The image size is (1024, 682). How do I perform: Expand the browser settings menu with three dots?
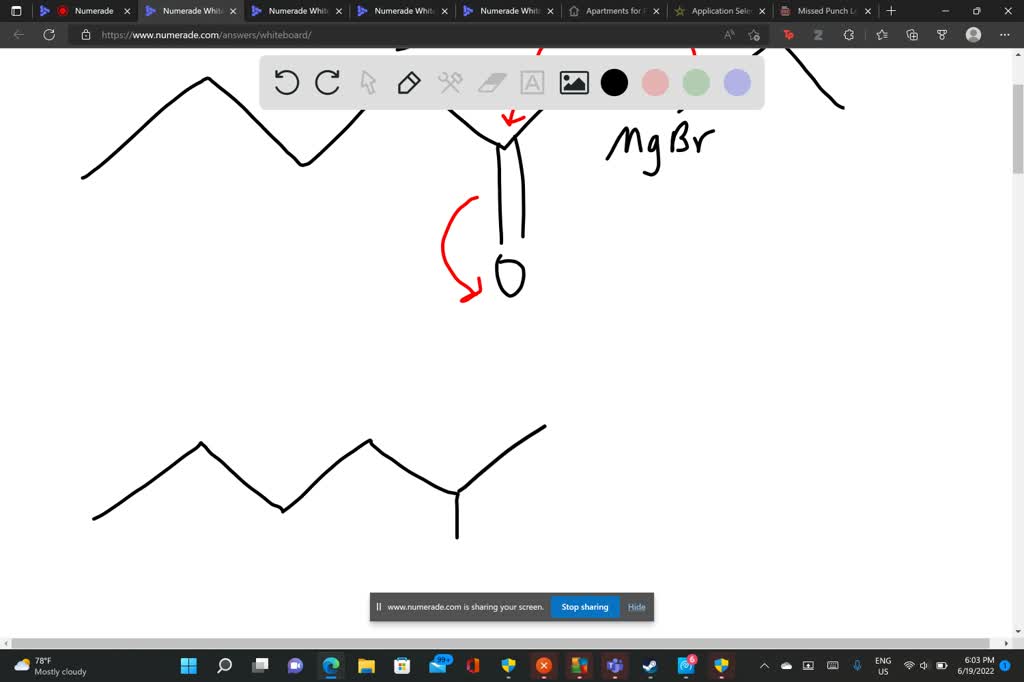click(1005, 34)
